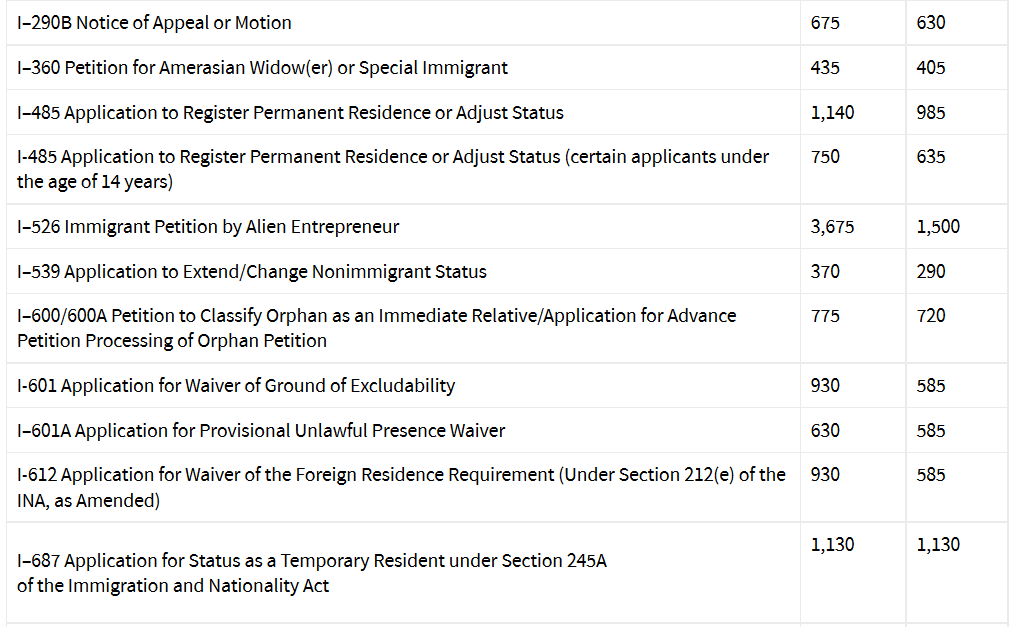Viewport: 1014px width, 627px height.
Task: Click the I-485 Application to Register Permanent Residence entry
Action: (x=290, y=112)
